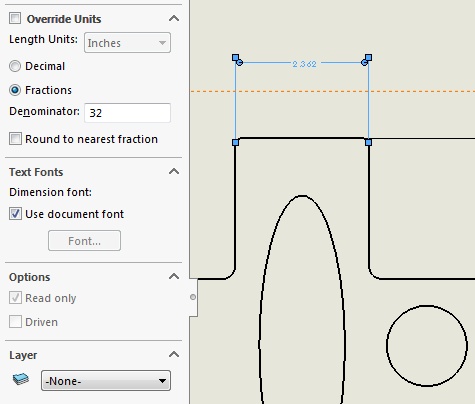Select the 2.362 dimension text
This screenshot has width=475, height=404.
click(304, 64)
